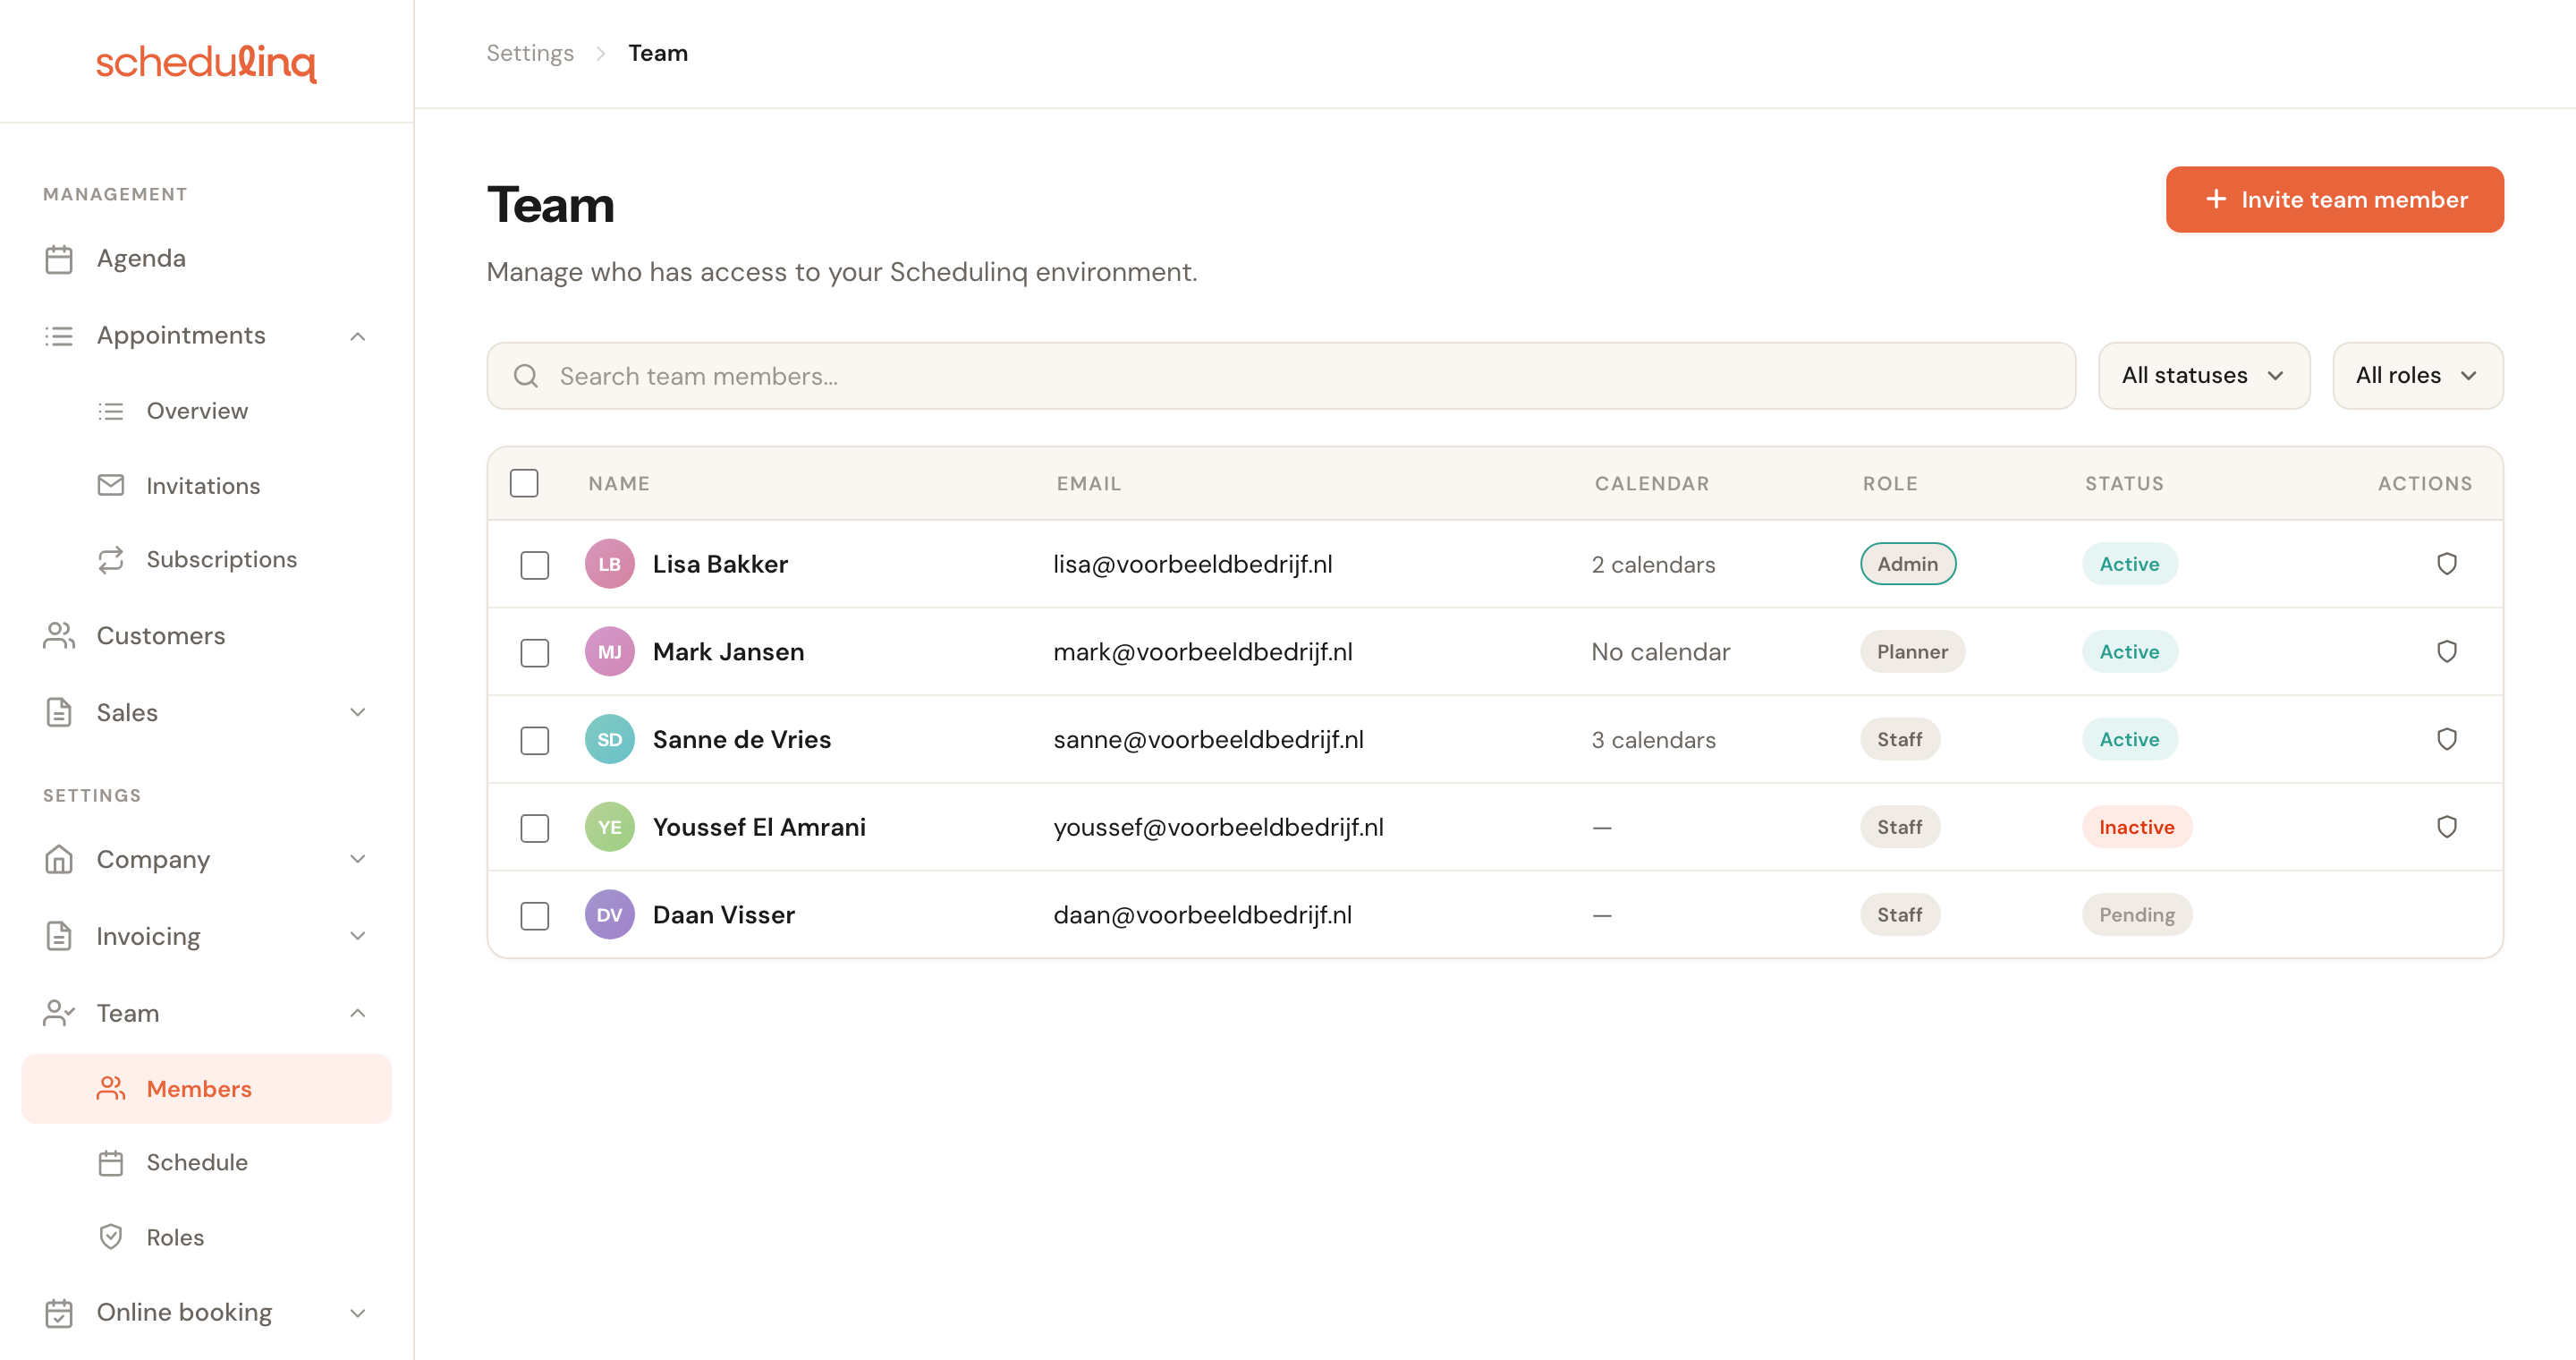Screen dimensions: 2576x1360
Task: Open the All roles dropdown
Action: pos(2418,376)
